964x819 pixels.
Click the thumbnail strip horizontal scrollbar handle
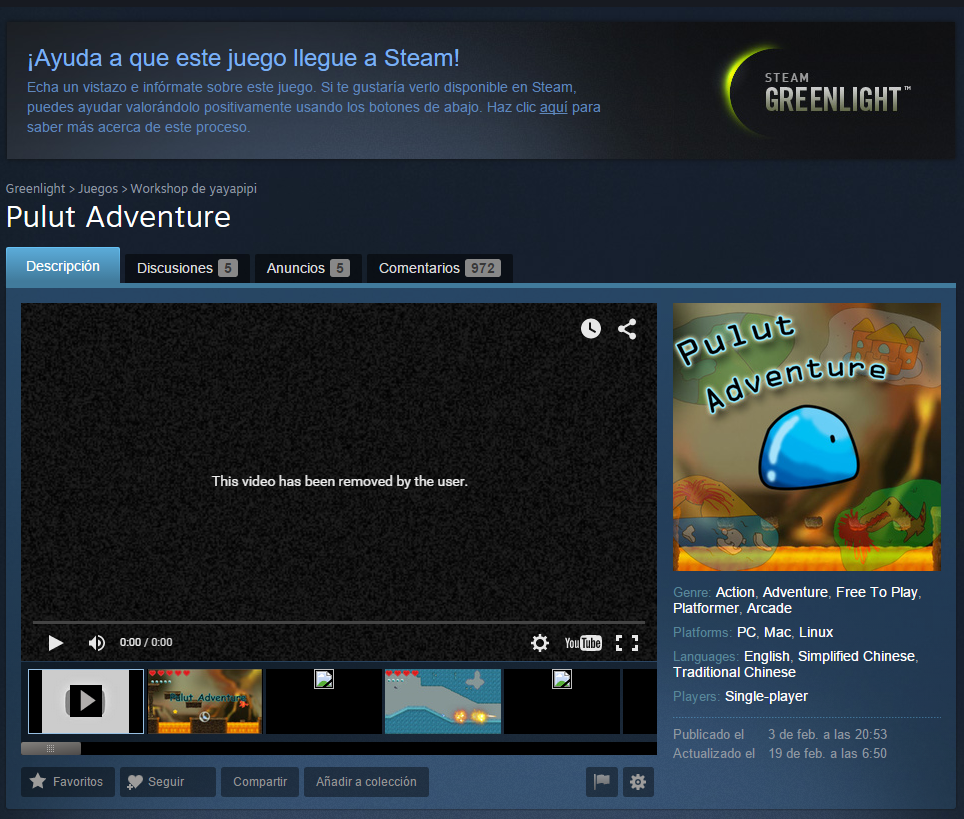pos(51,748)
